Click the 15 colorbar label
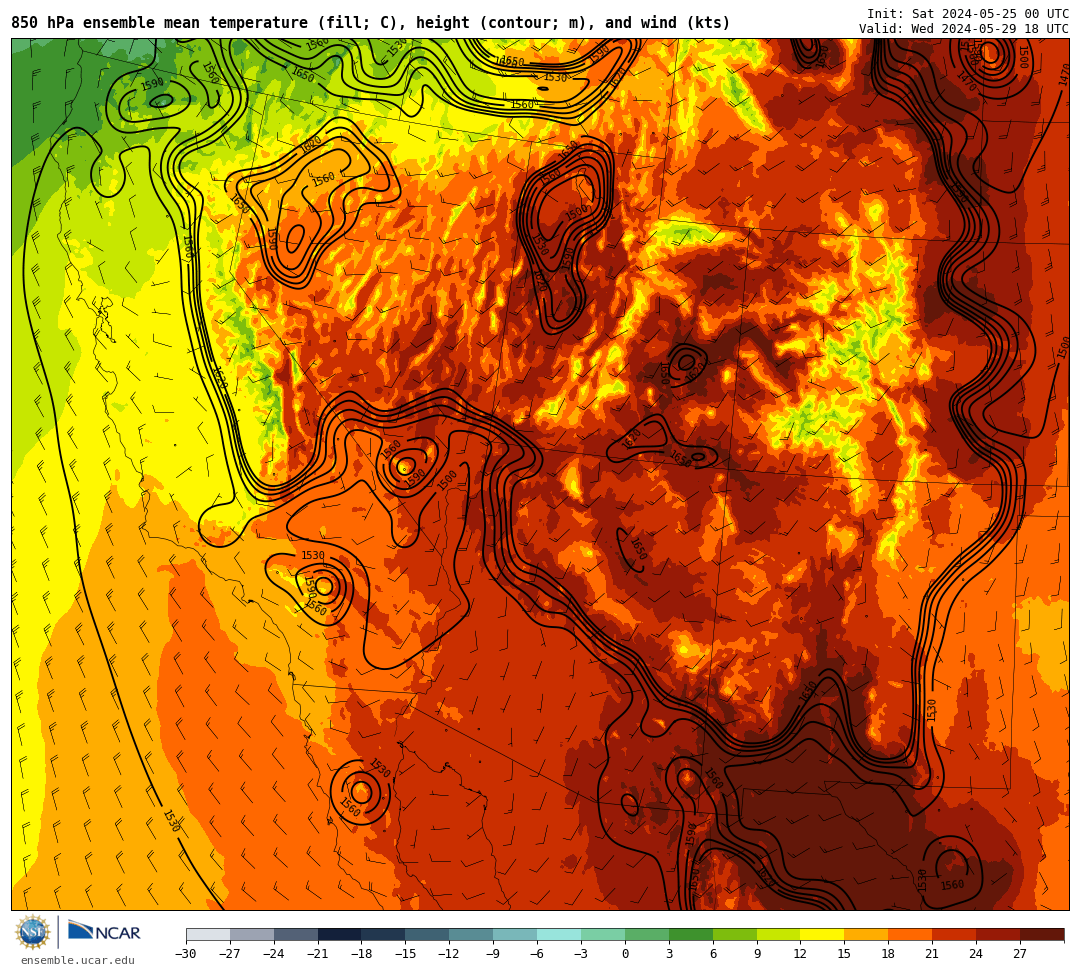This screenshot has width=1080, height=973. click(x=844, y=954)
